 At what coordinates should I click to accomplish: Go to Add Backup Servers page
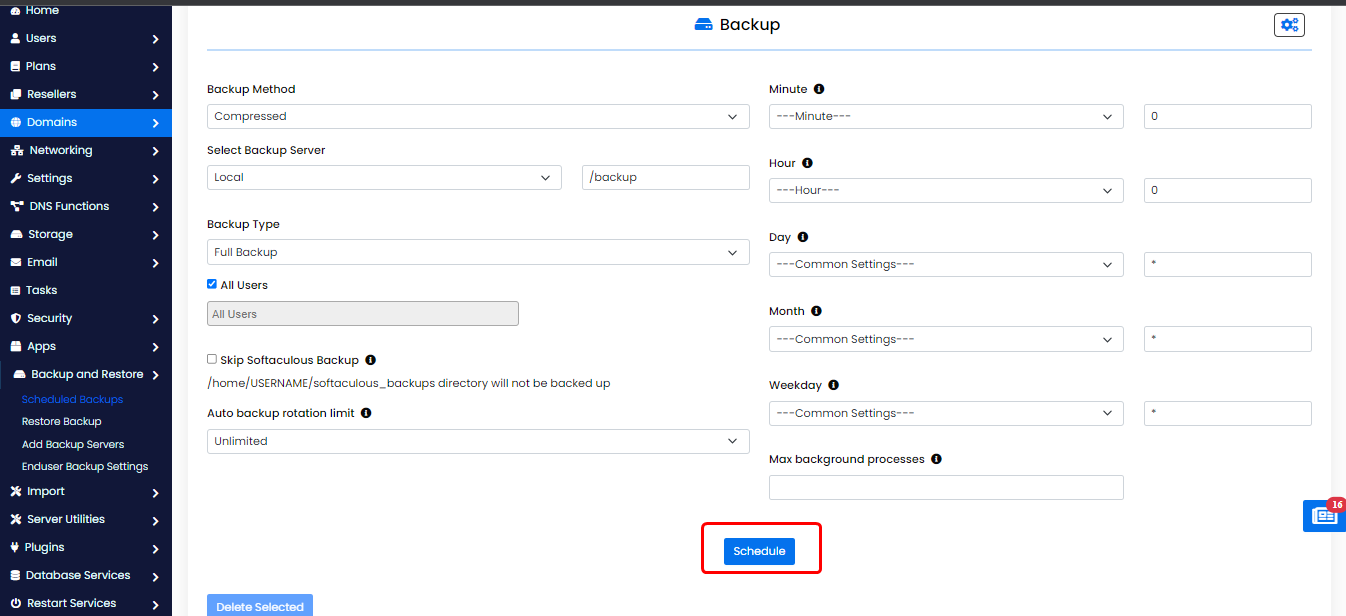click(73, 444)
